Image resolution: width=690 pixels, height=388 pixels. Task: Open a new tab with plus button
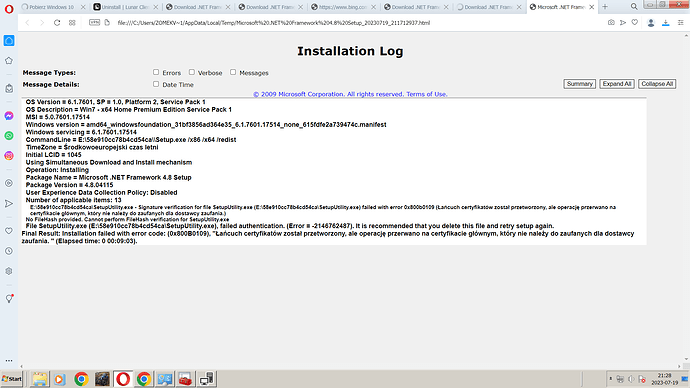(x=605, y=7)
